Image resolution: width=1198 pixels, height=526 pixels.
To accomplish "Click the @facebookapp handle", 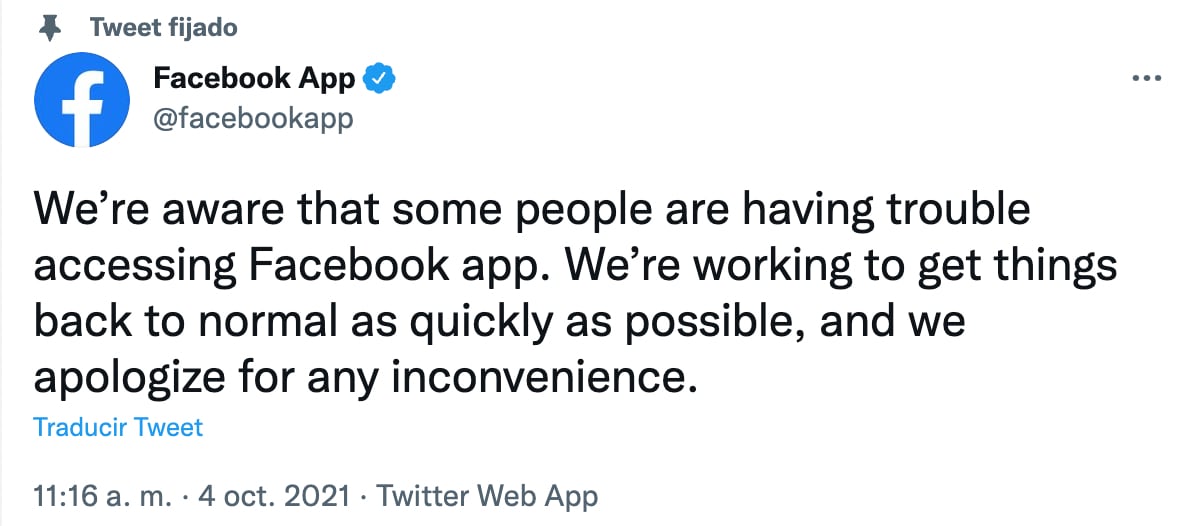I will tap(252, 119).
